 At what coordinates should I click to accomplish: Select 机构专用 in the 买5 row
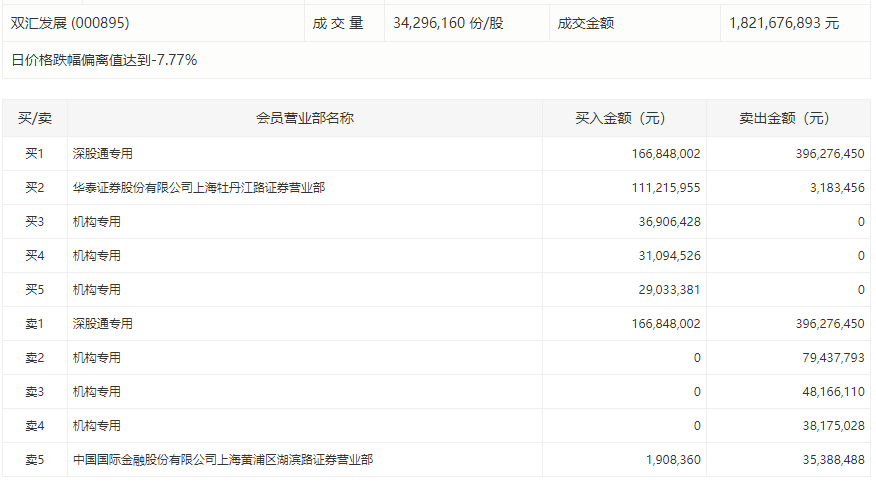[x=96, y=290]
